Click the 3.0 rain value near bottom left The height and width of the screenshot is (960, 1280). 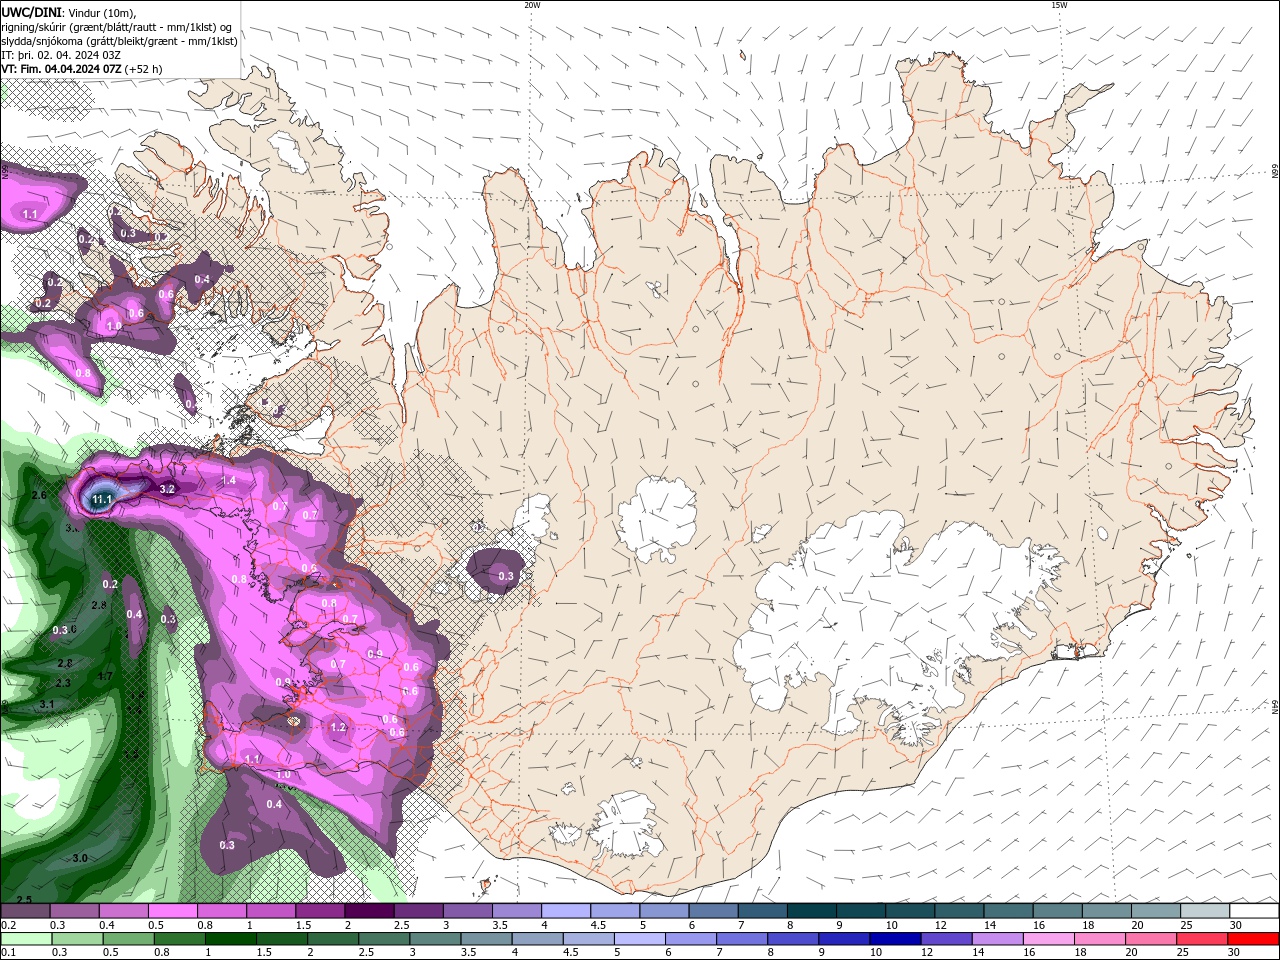pos(80,858)
